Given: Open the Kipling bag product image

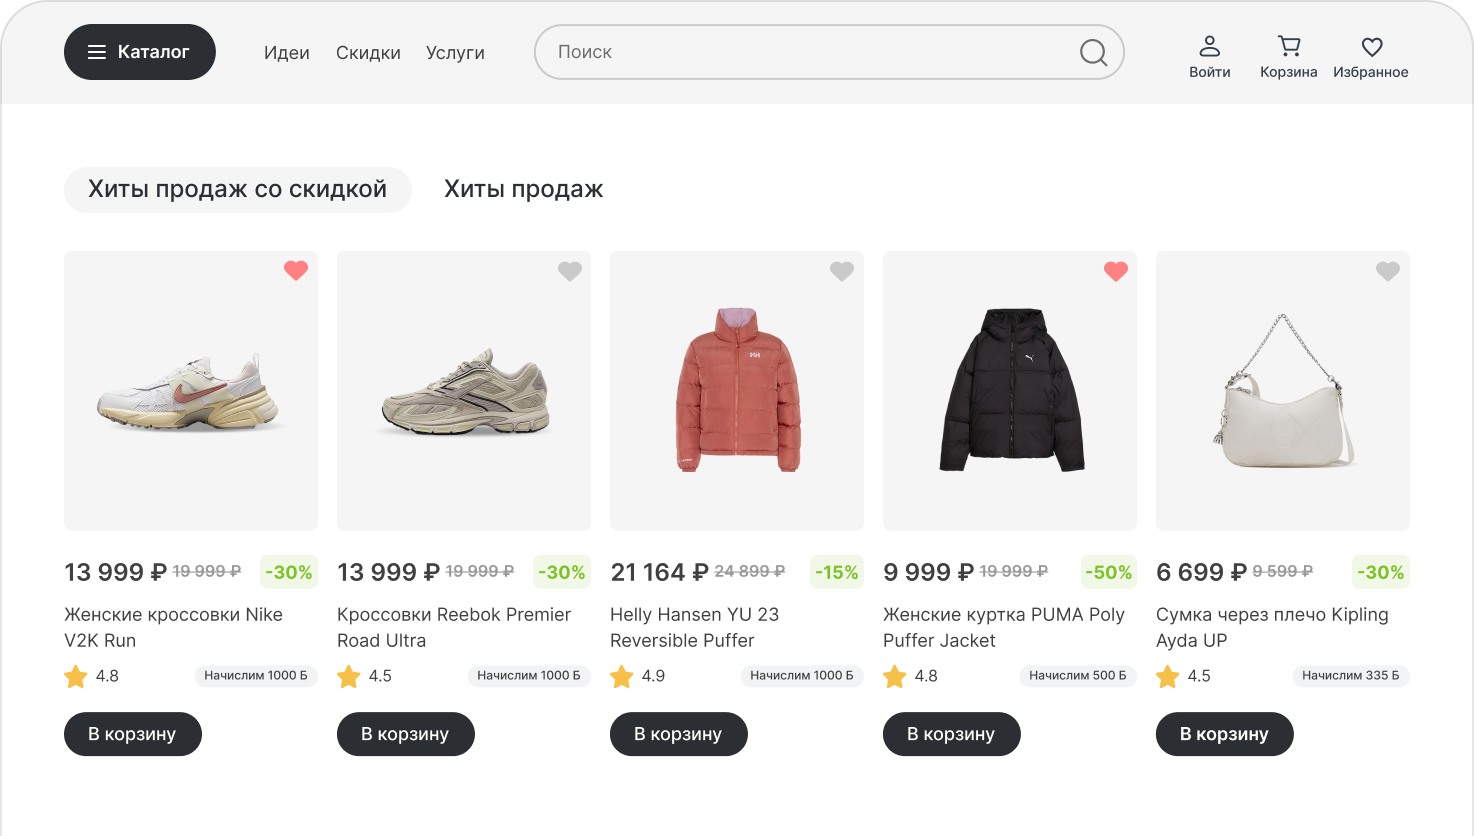Looking at the screenshot, I should coord(1282,391).
